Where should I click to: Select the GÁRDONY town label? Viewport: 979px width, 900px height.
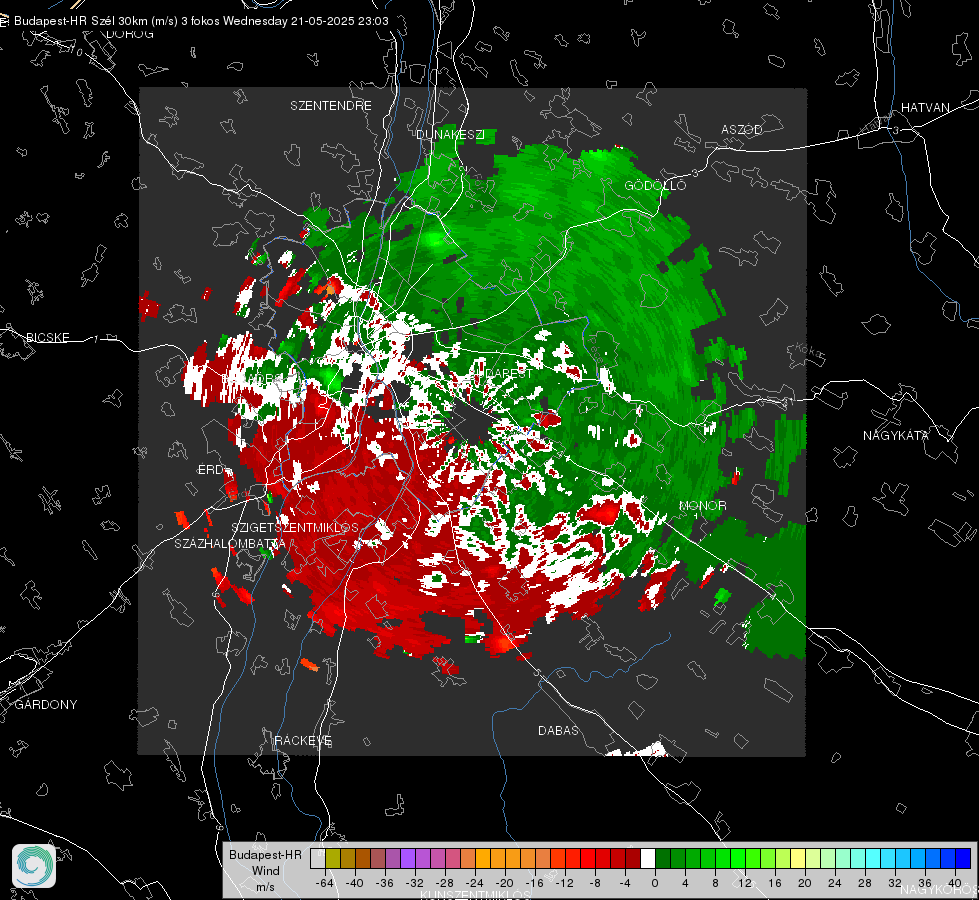point(46,705)
